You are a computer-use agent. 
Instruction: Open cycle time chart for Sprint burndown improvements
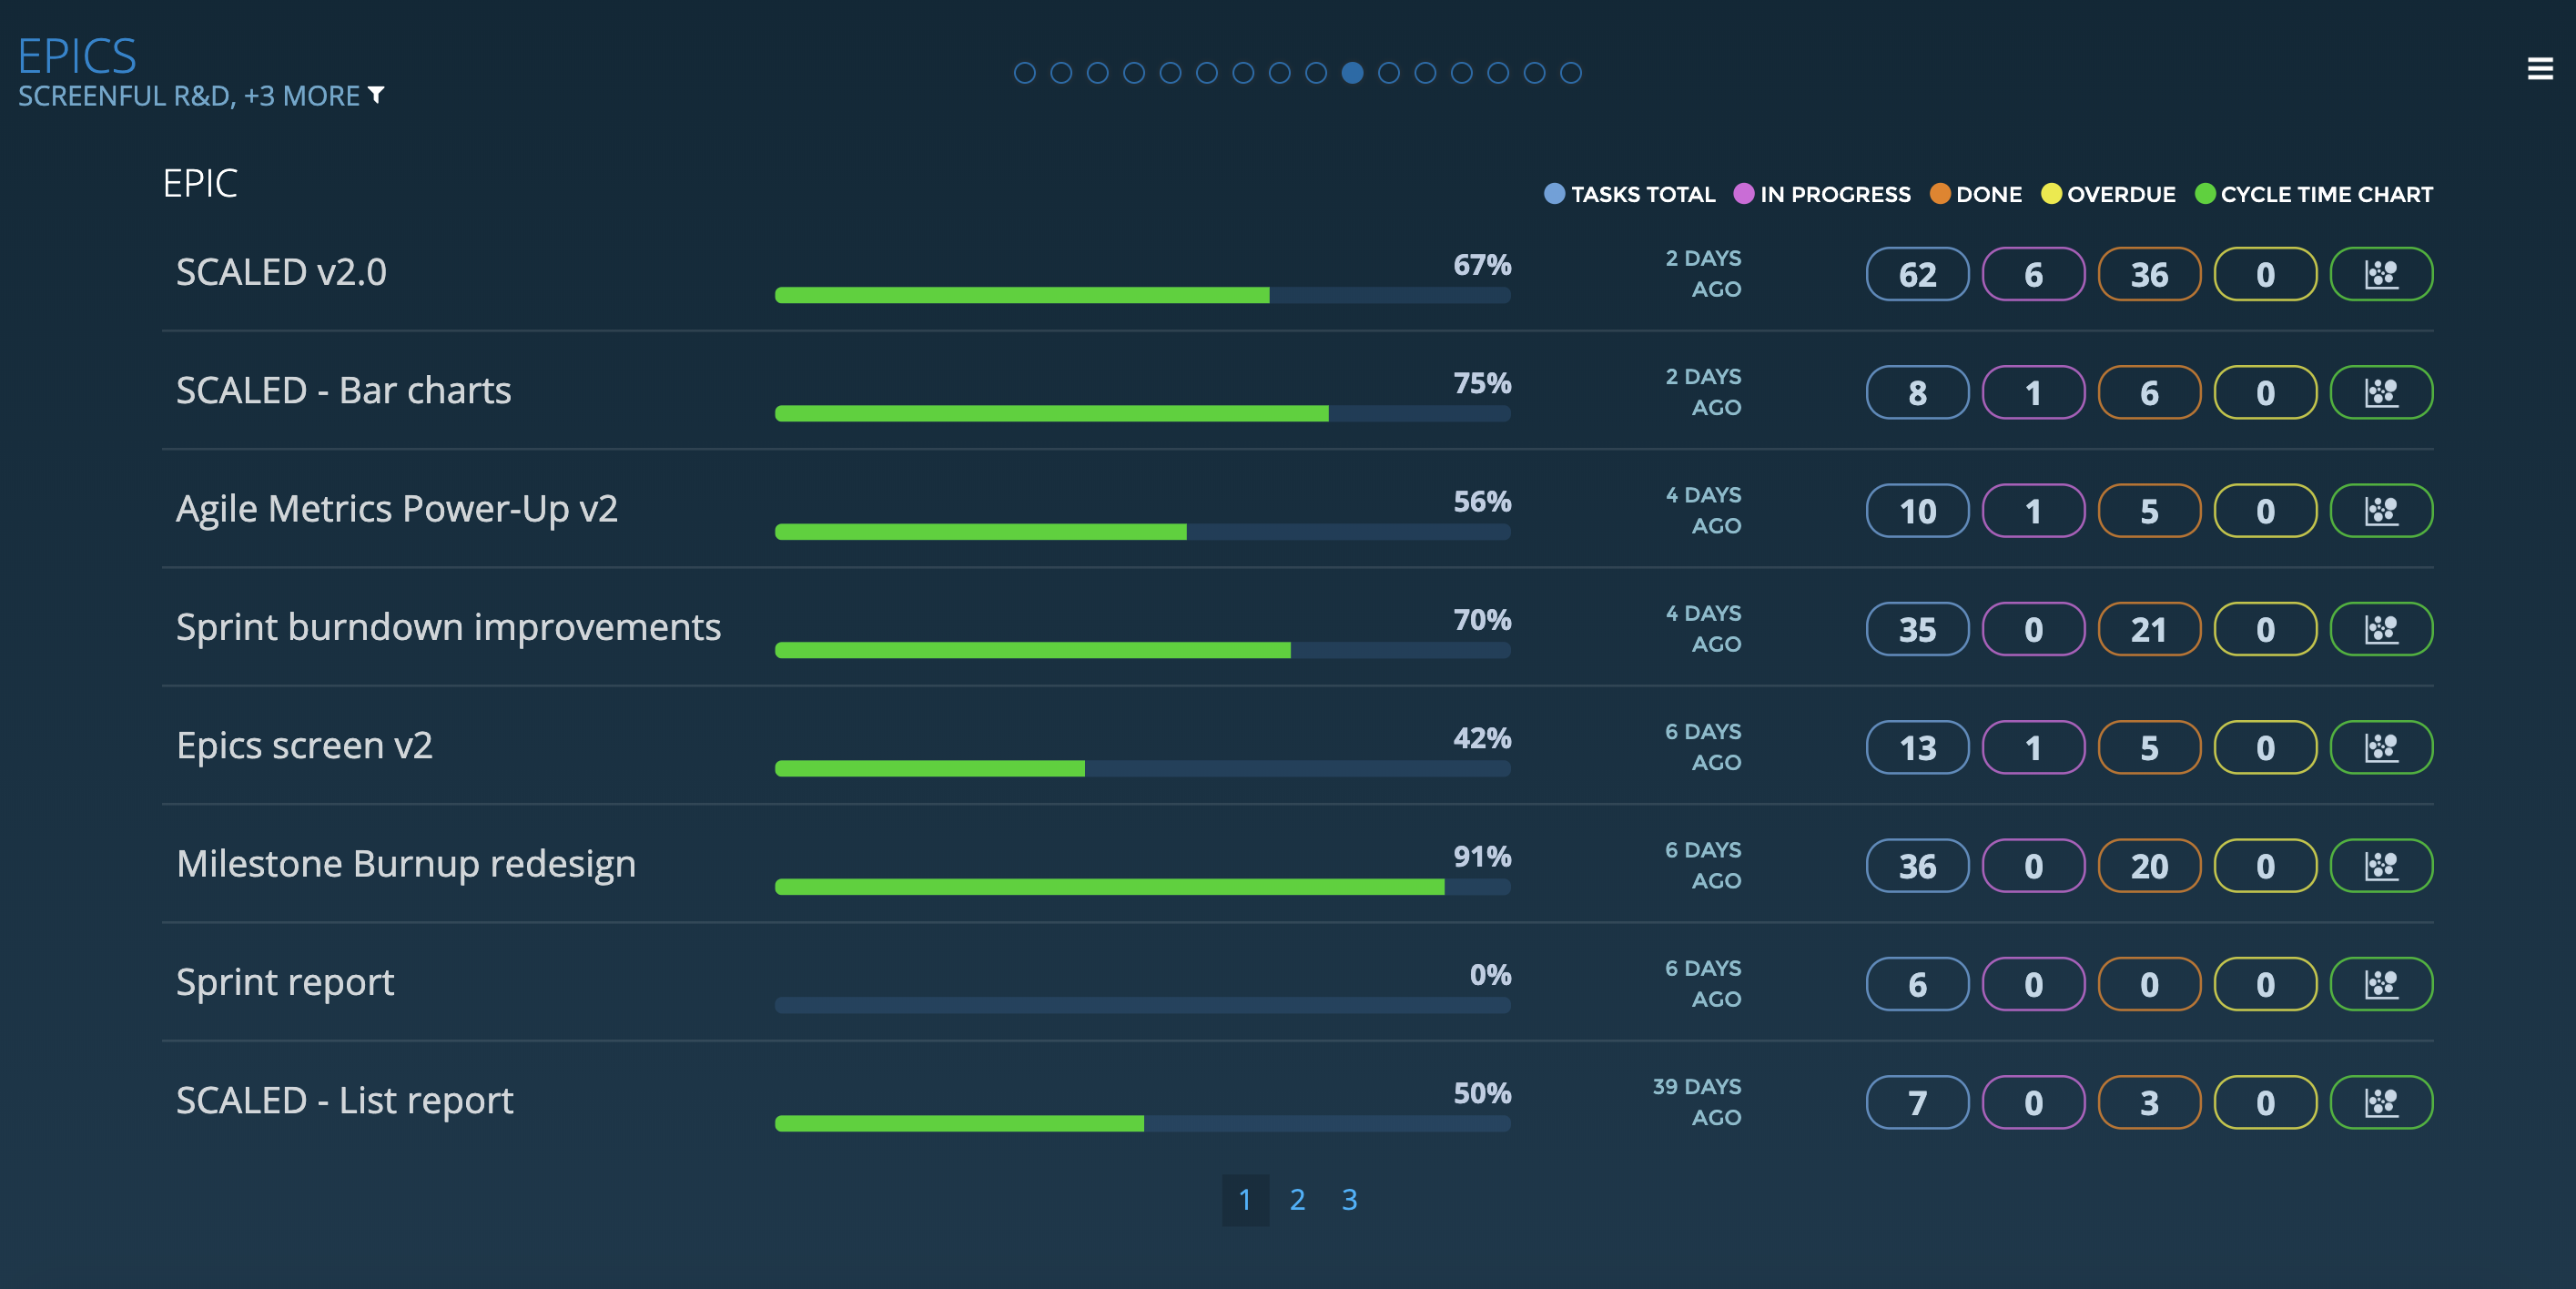(x=2381, y=629)
